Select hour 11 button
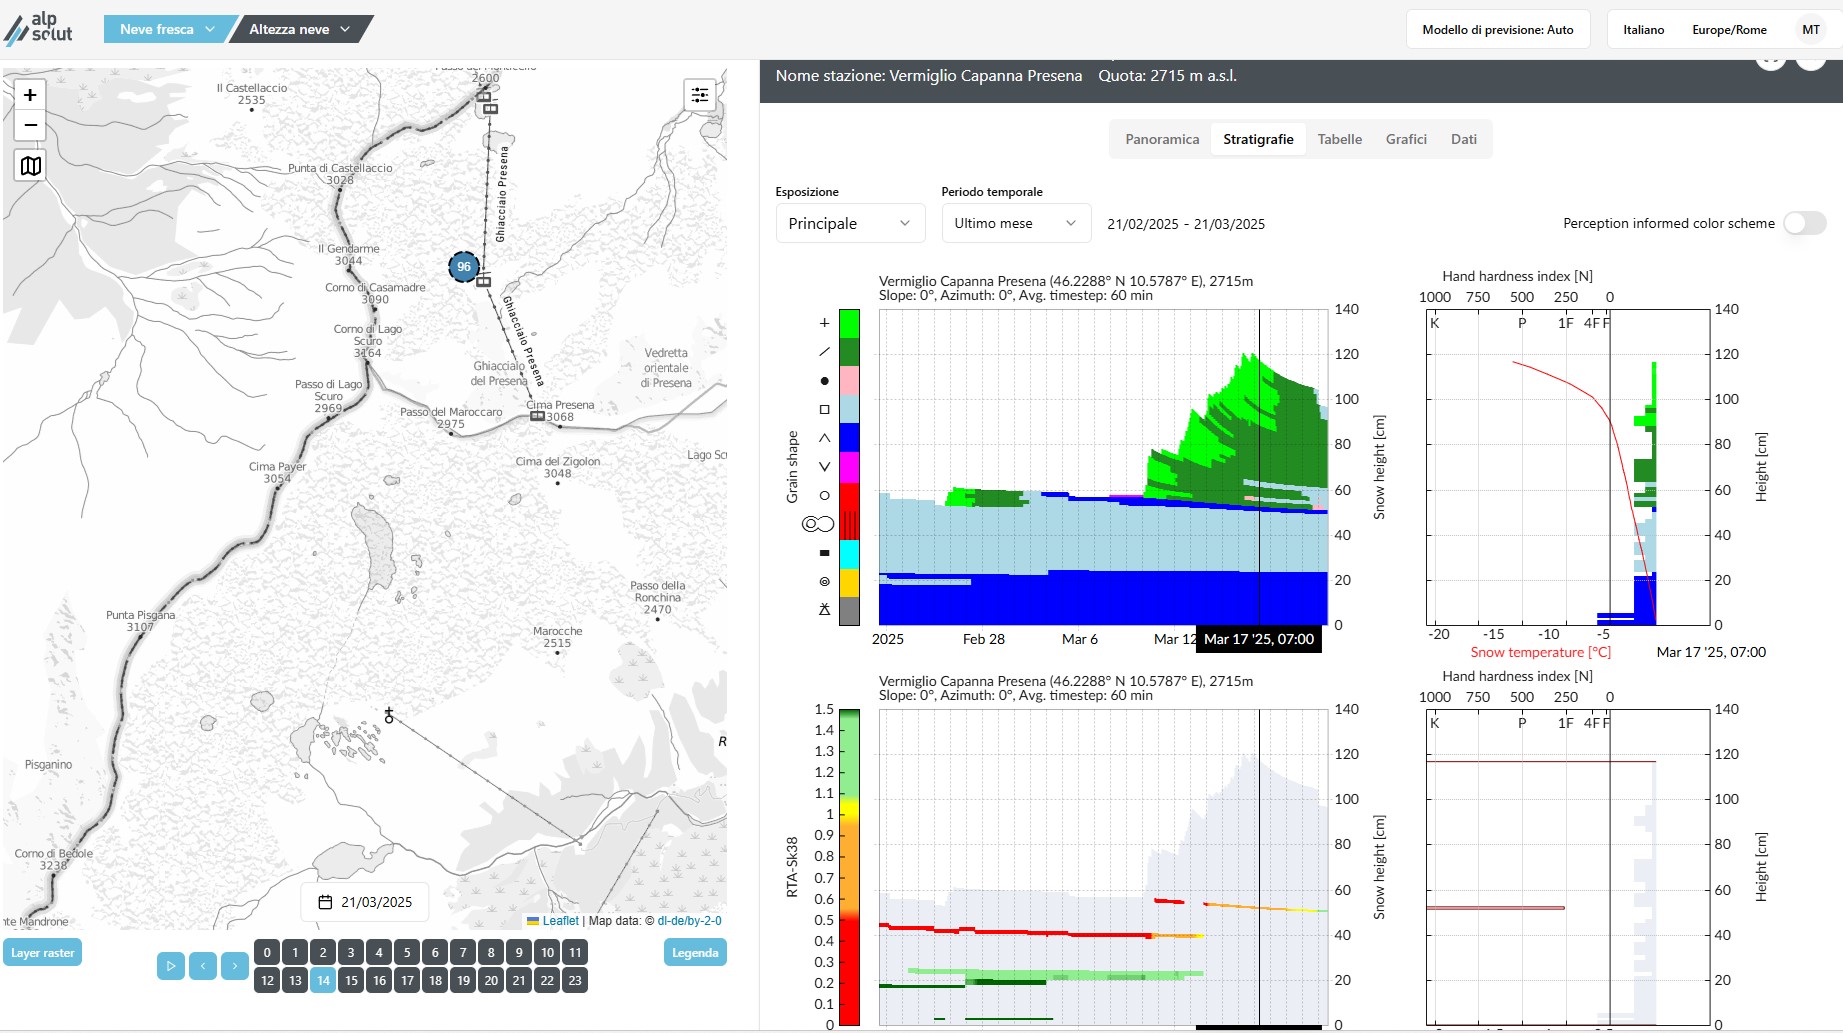The image size is (1843, 1033). pyautogui.click(x=575, y=952)
